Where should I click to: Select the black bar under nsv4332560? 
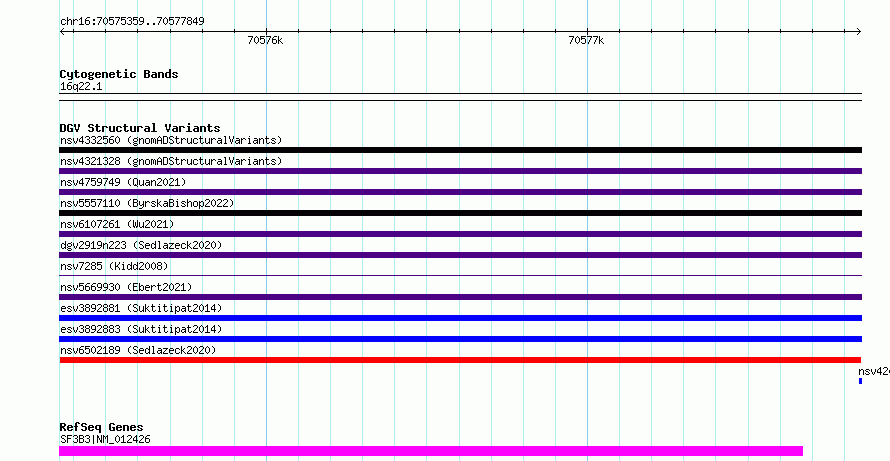click(460, 150)
